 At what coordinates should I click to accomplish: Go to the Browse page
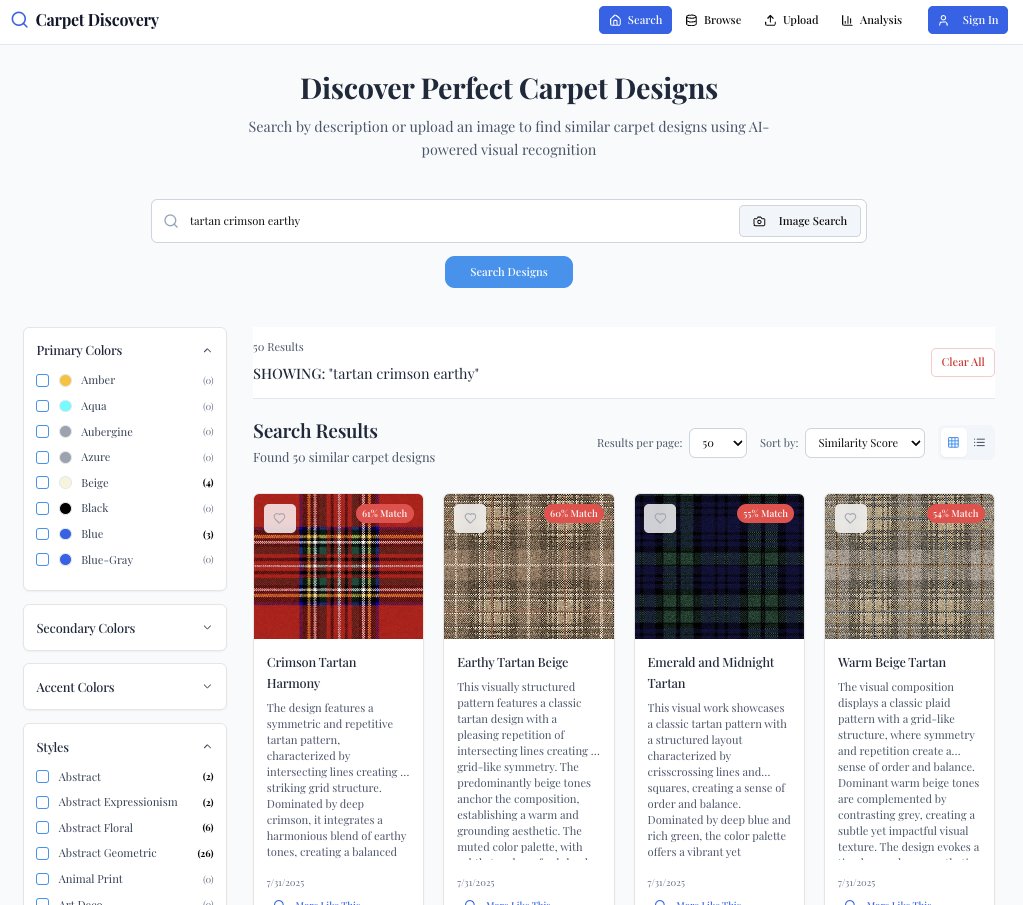pyautogui.click(x=714, y=20)
